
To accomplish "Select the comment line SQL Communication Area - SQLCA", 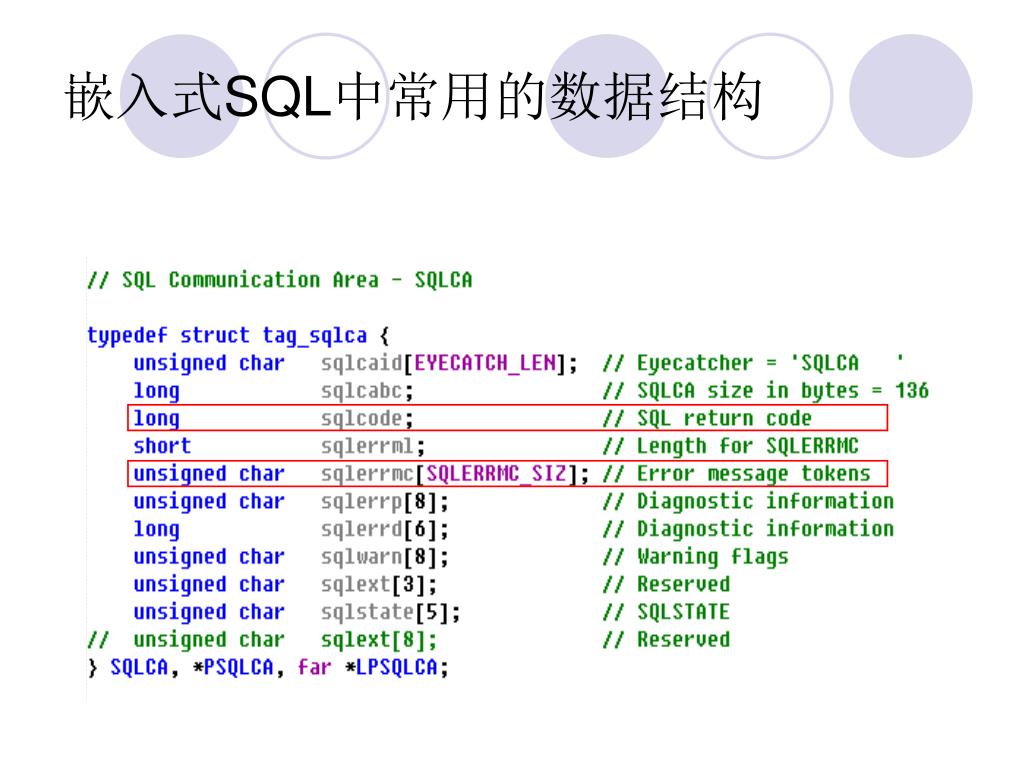I will (280, 280).
